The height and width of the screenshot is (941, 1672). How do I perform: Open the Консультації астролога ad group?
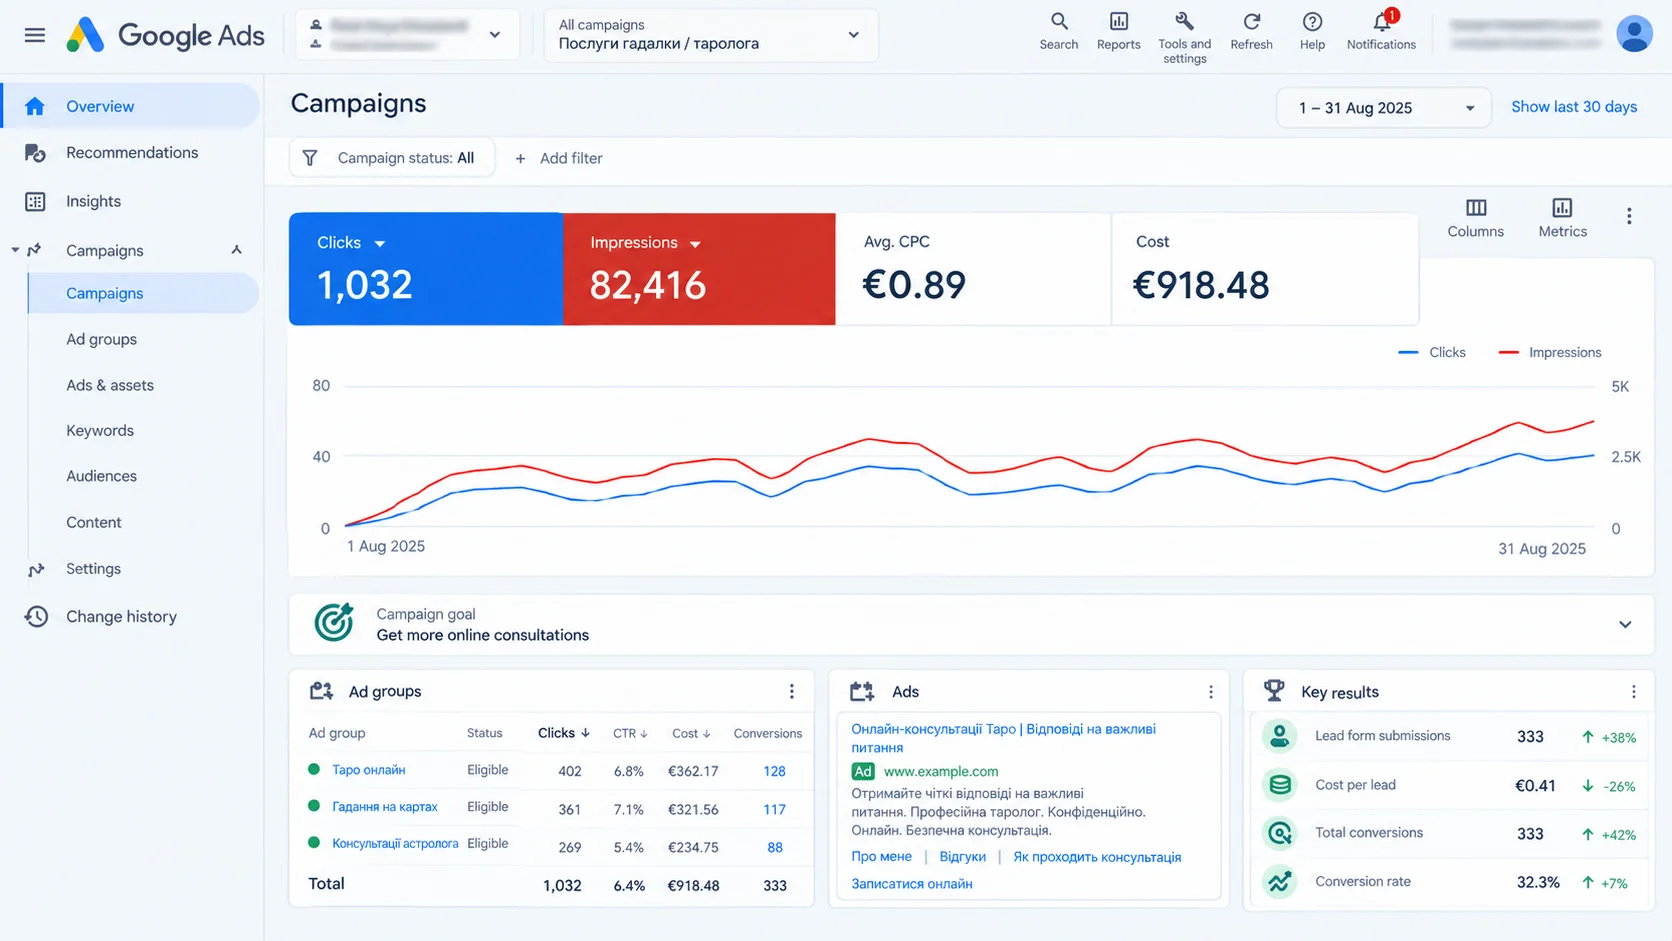[395, 844]
